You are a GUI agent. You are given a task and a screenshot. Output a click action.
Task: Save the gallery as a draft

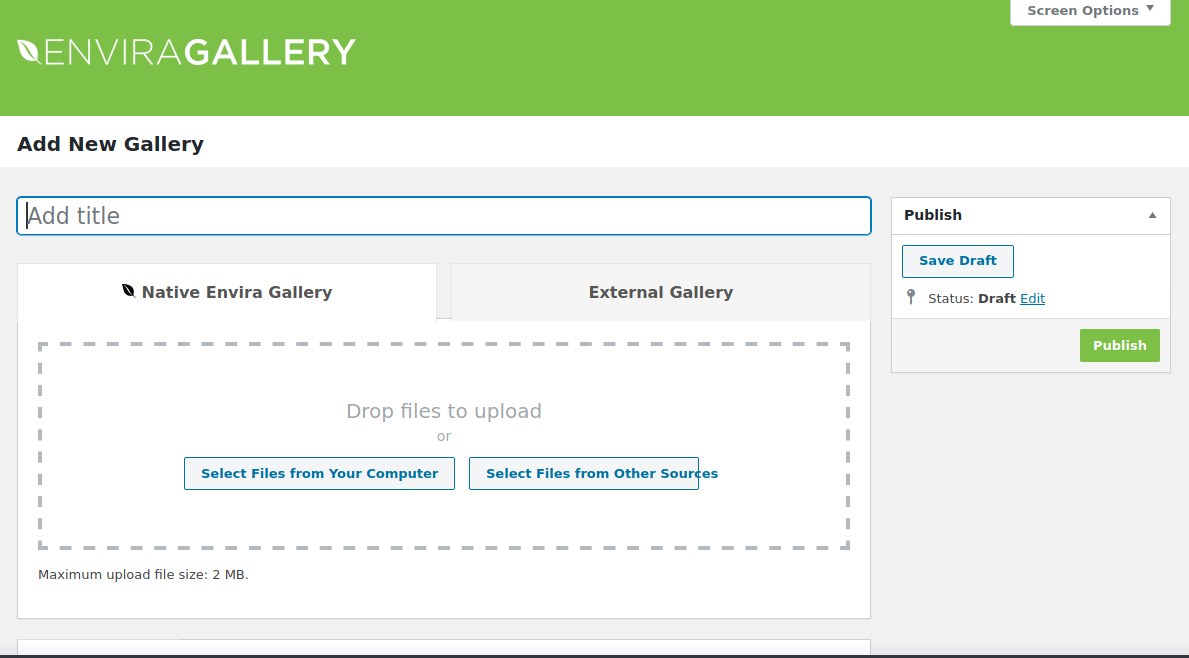coord(957,260)
